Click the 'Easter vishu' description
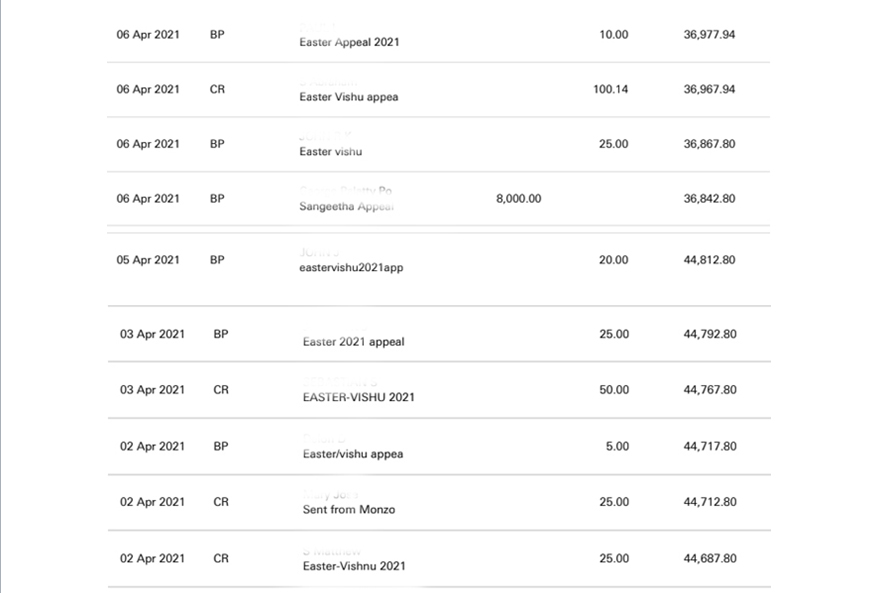The width and height of the screenshot is (873, 593). point(331,152)
